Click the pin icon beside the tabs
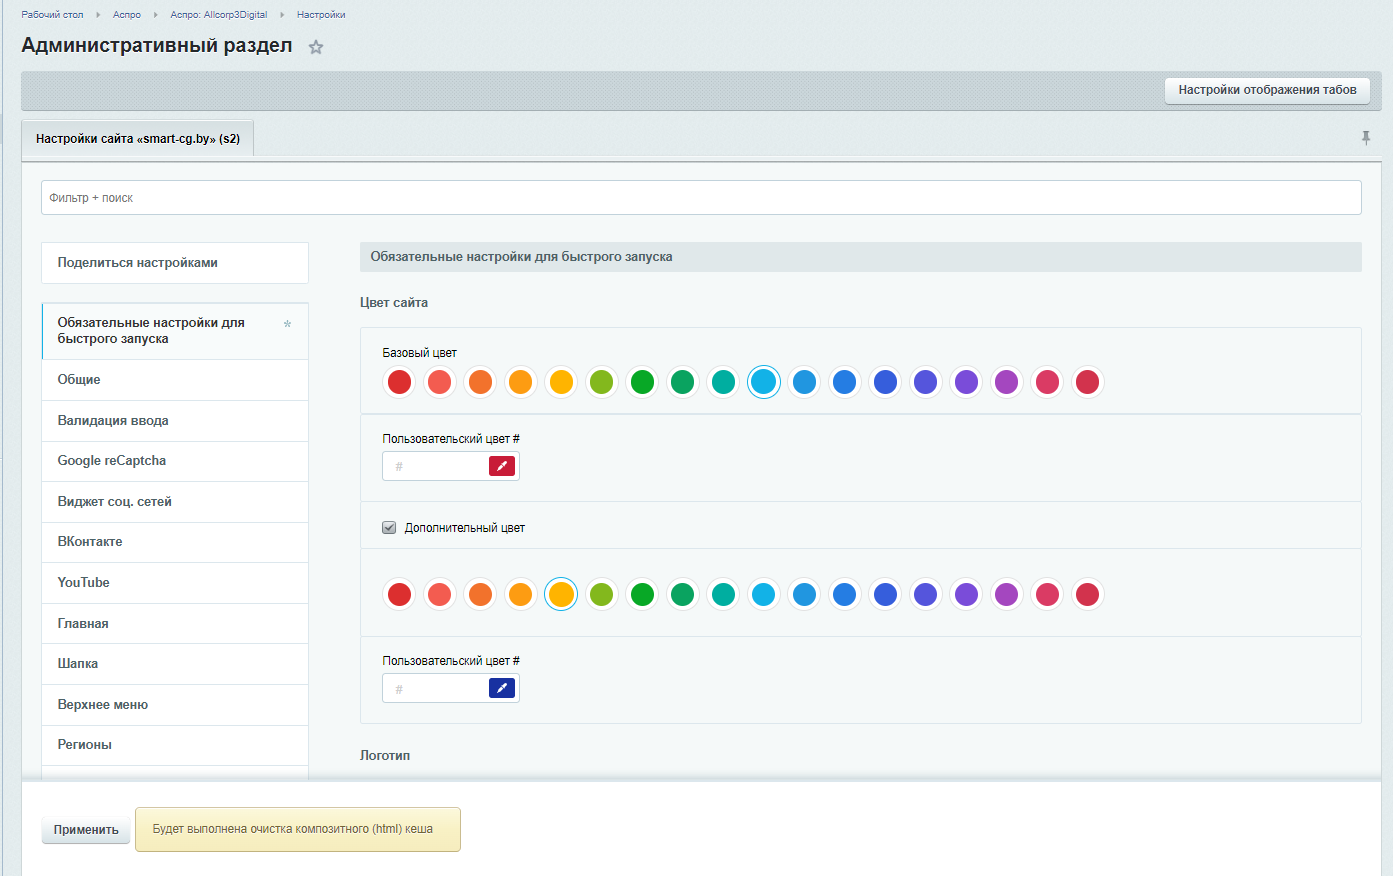Screen dimensions: 1393x876 pyautogui.click(x=1366, y=138)
